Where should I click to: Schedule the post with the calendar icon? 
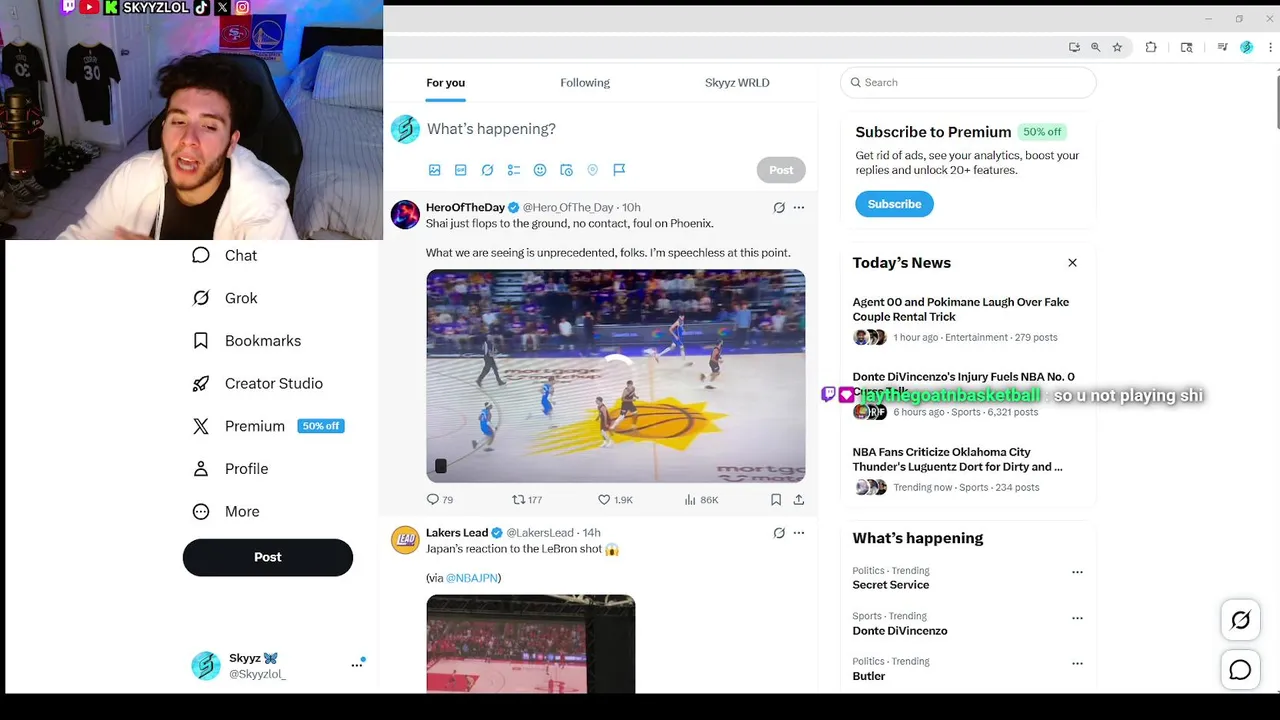566,170
